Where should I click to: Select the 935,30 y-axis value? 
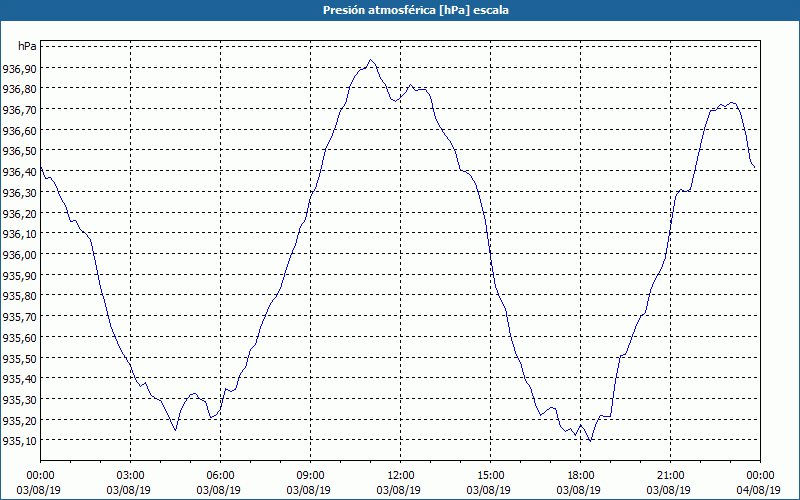tap(19, 399)
